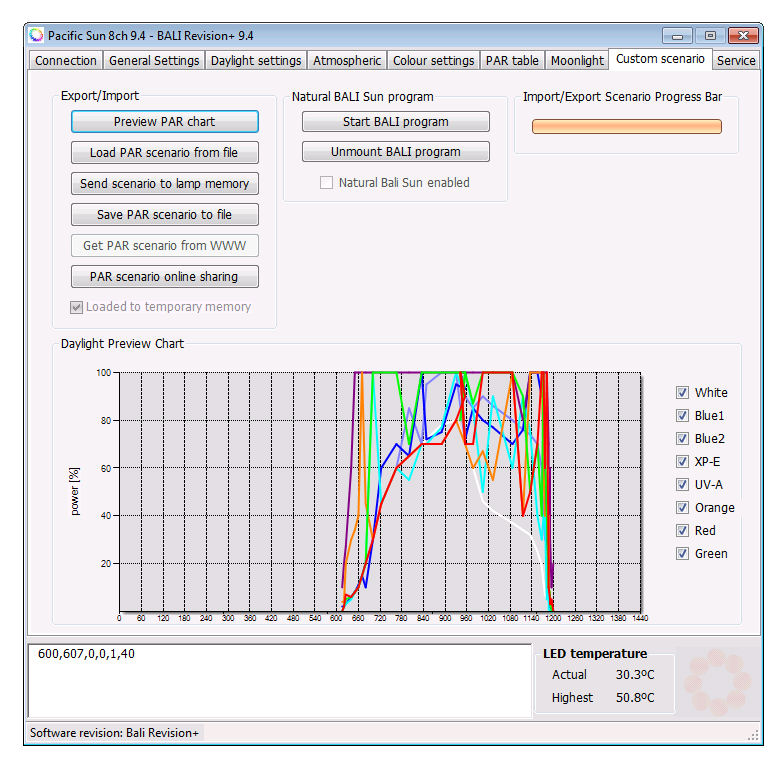
Task: Disable the UV-A channel in chart
Action: [683, 485]
